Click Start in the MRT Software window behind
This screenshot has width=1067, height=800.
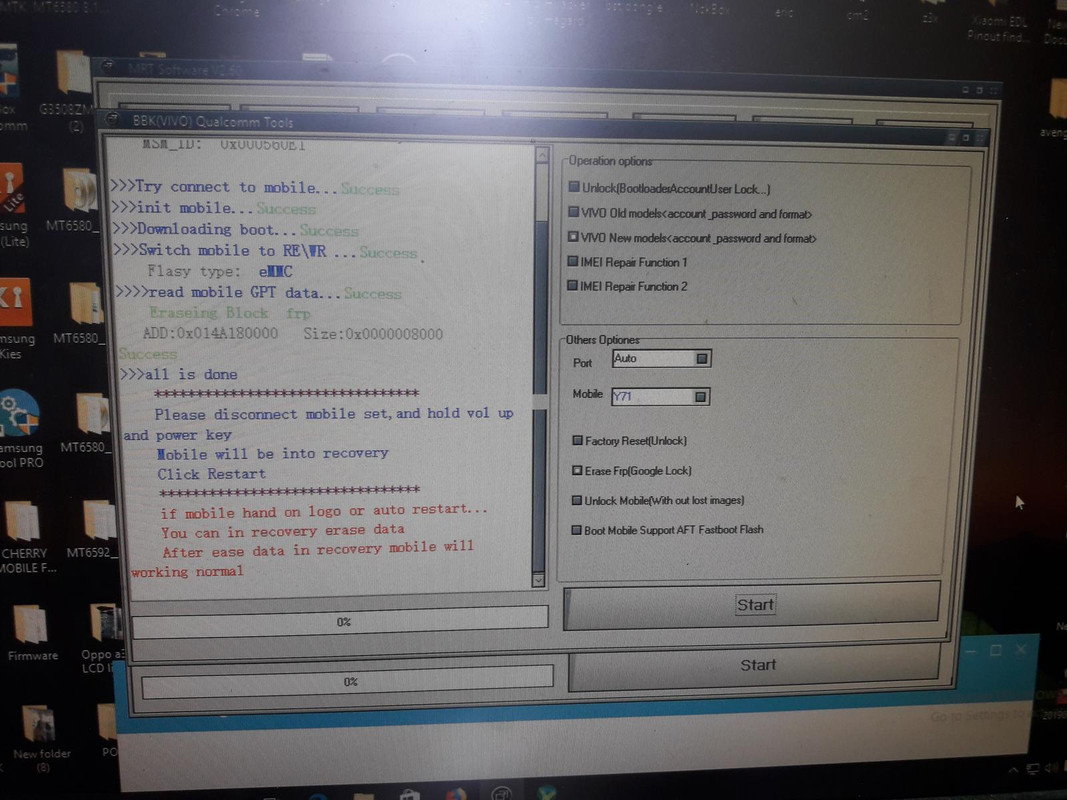point(755,665)
